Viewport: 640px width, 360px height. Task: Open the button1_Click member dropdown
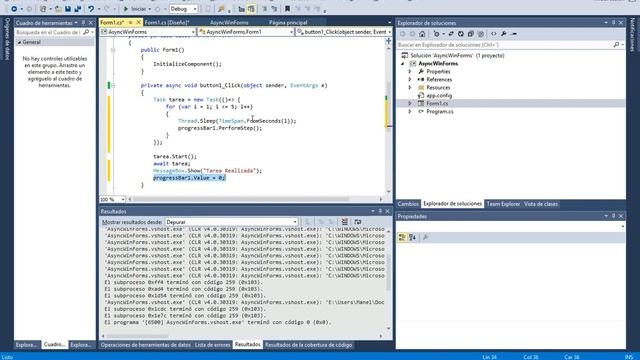[344, 32]
